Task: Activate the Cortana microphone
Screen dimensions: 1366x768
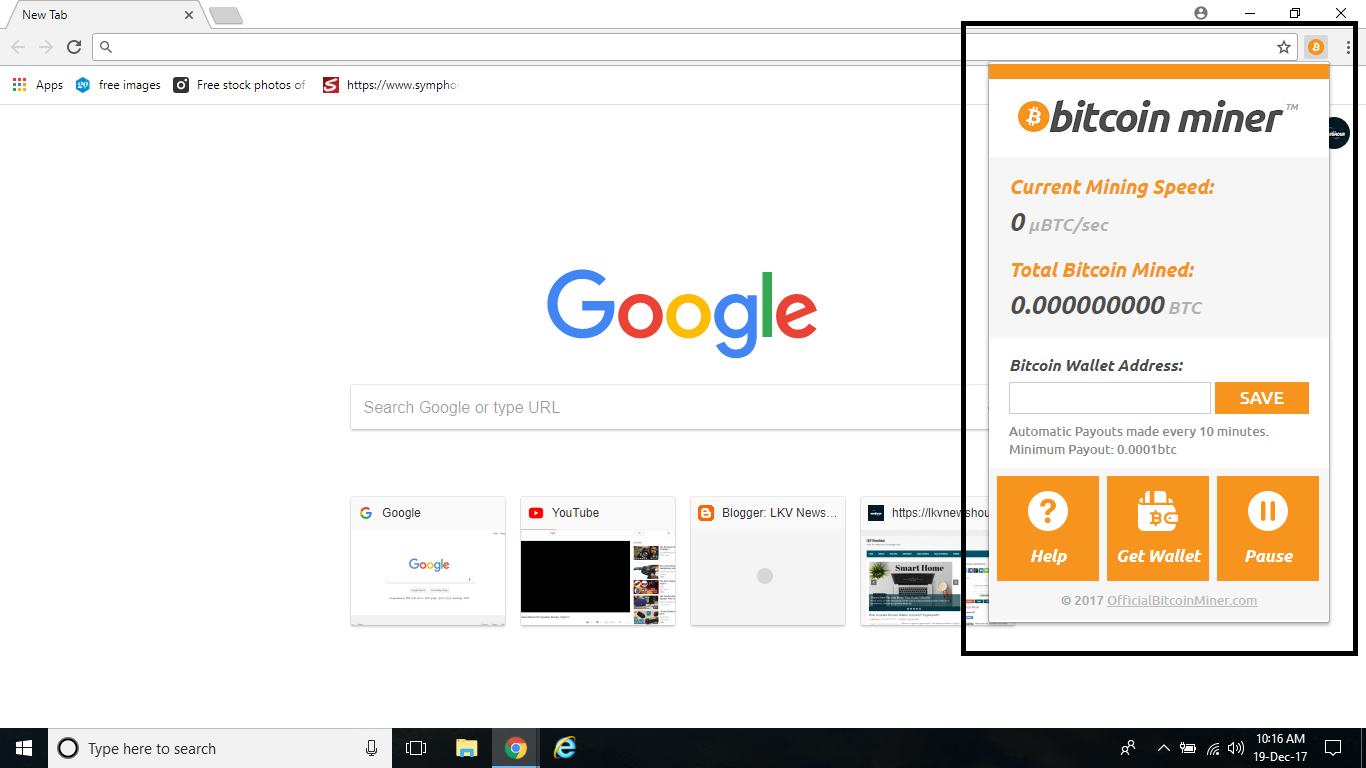Action: tap(371, 748)
